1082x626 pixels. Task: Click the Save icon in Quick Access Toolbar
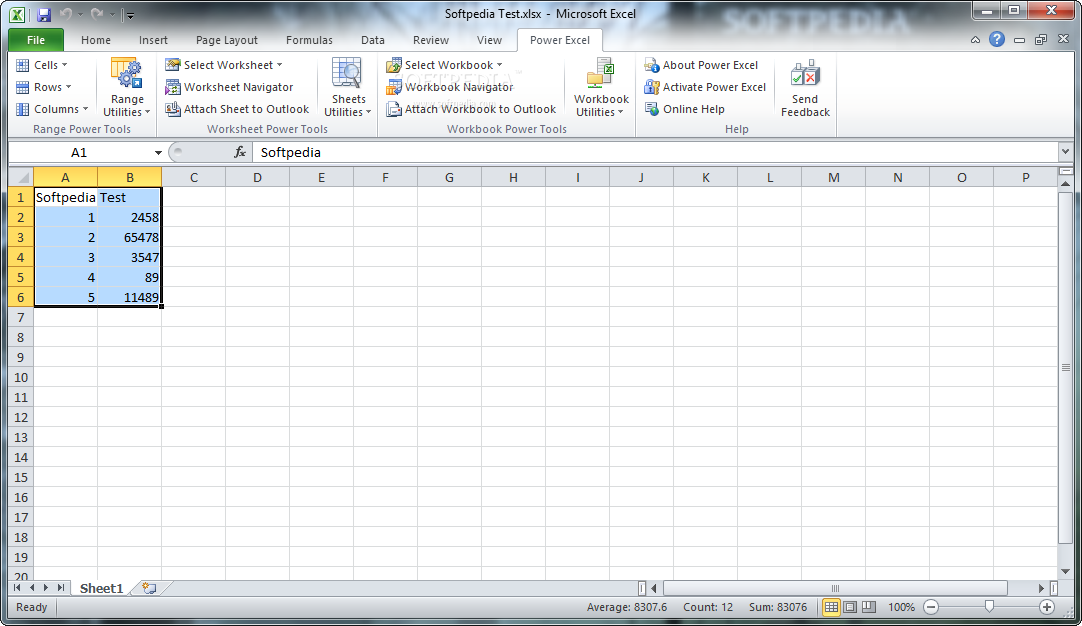pos(44,14)
